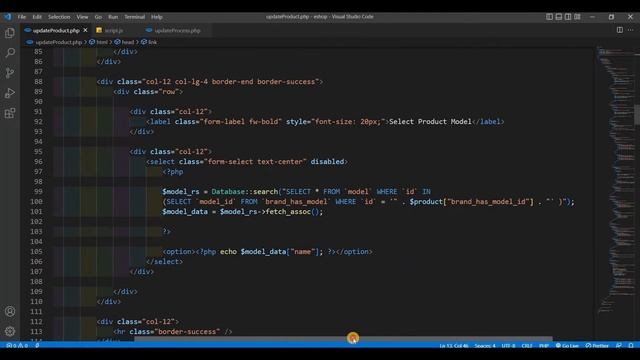Change UTF-8 file encoding
The width and height of the screenshot is (640, 360).
[x=508, y=345]
